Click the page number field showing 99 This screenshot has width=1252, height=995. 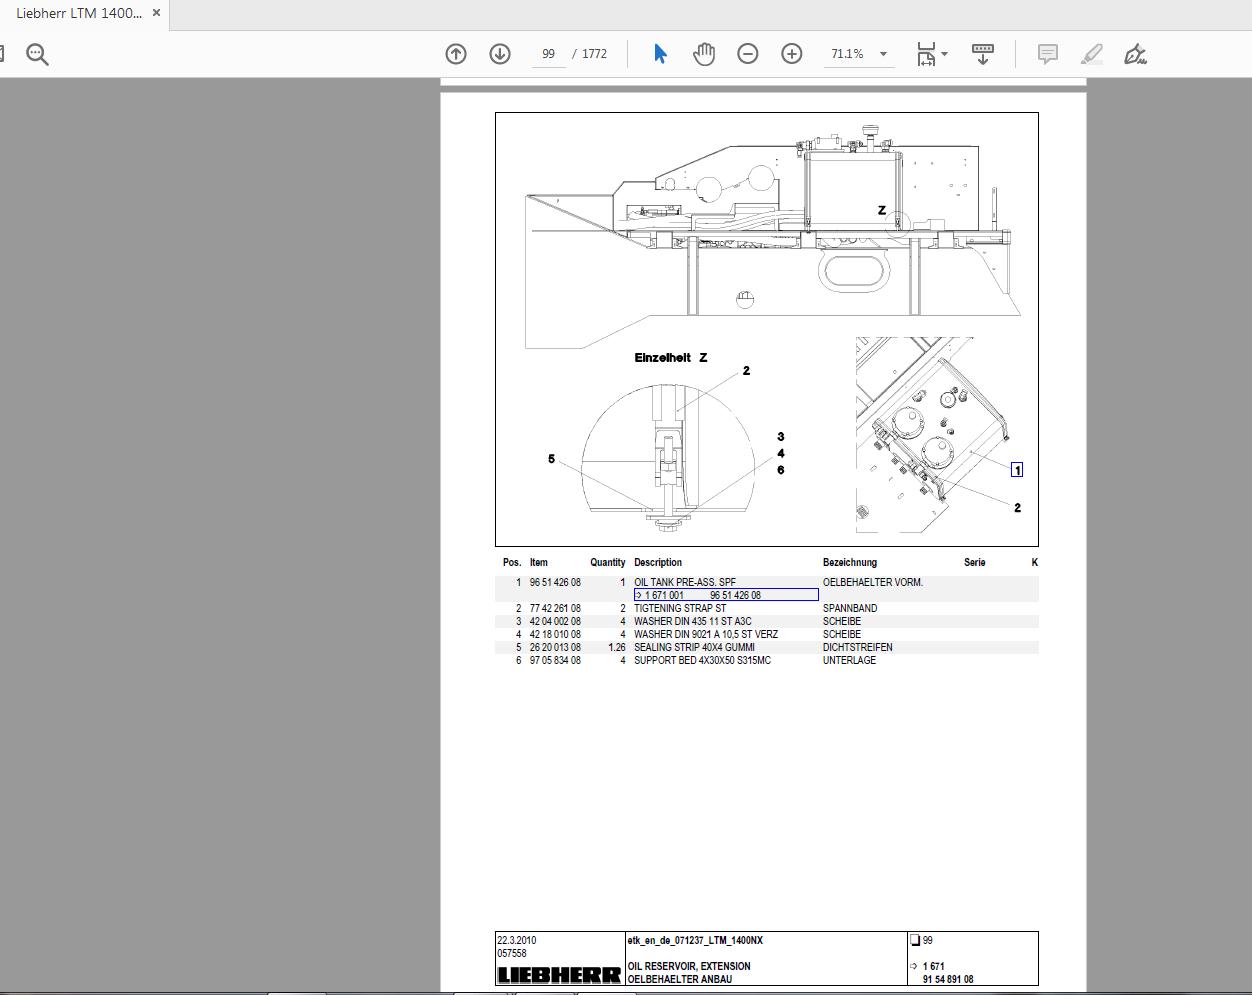pos(548,54)
